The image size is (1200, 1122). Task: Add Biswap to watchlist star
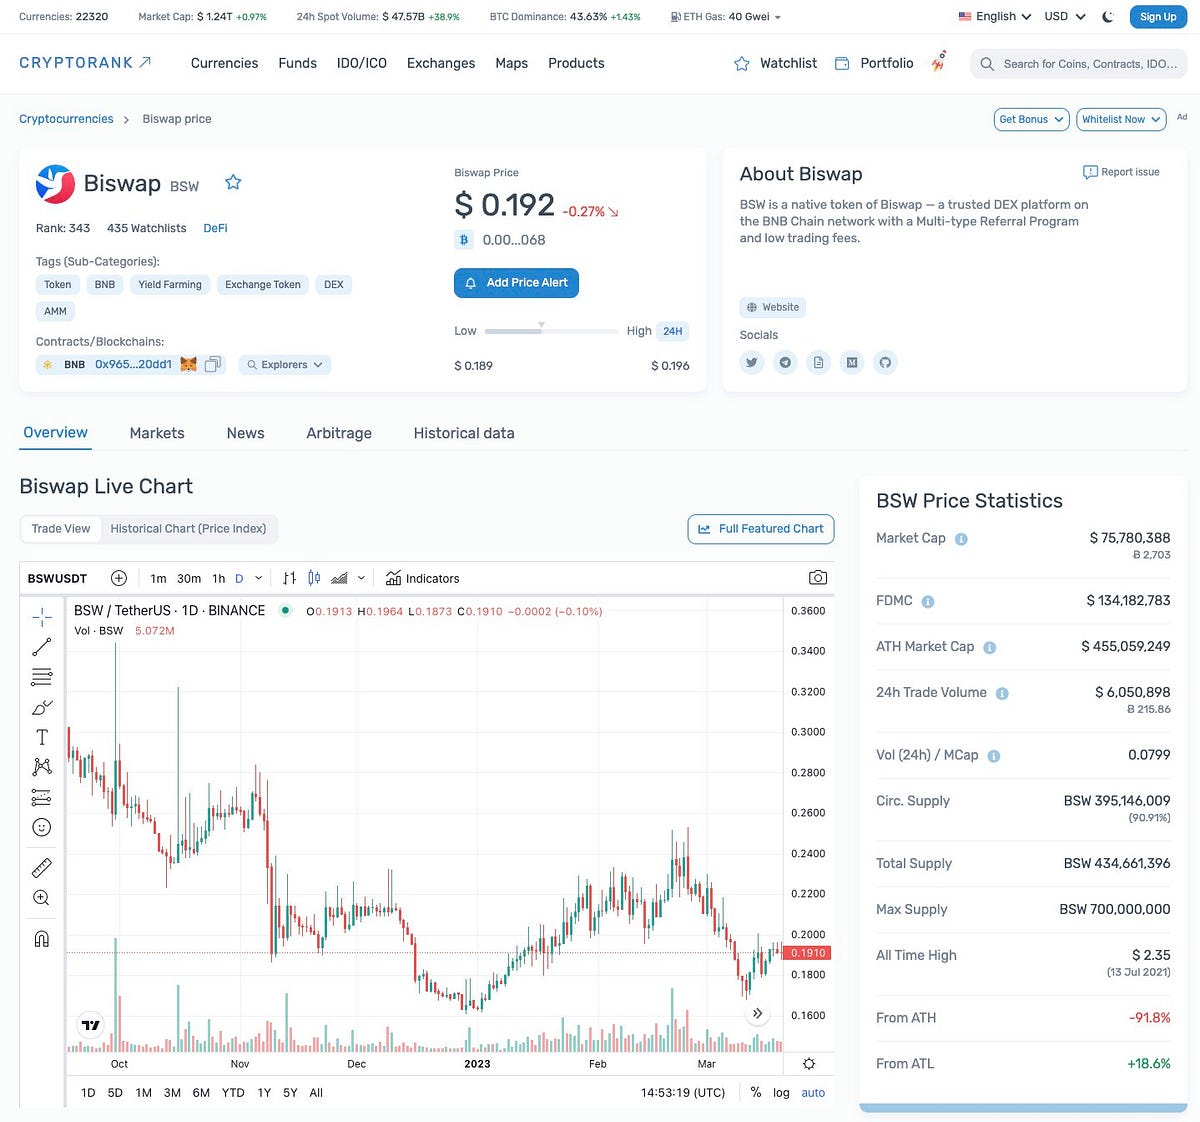pyautogui.click(x=233, y=182)
